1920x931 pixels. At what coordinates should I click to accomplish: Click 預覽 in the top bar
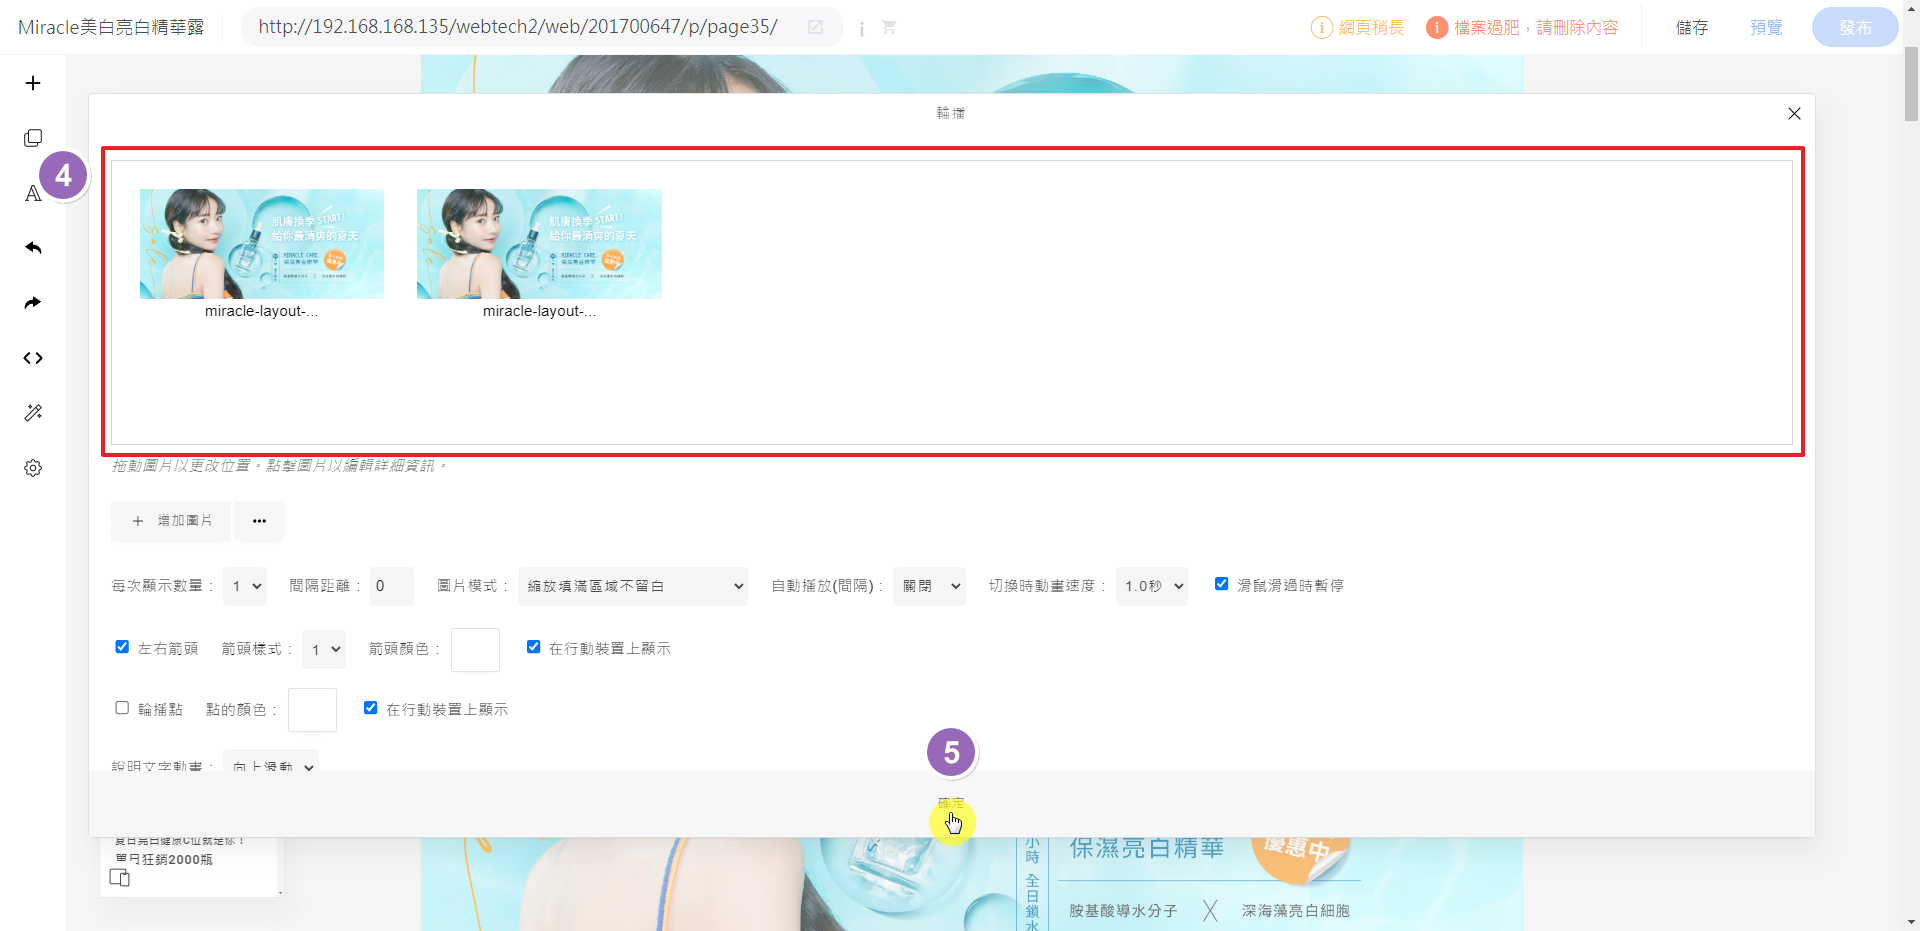[x=1766, y=28]
